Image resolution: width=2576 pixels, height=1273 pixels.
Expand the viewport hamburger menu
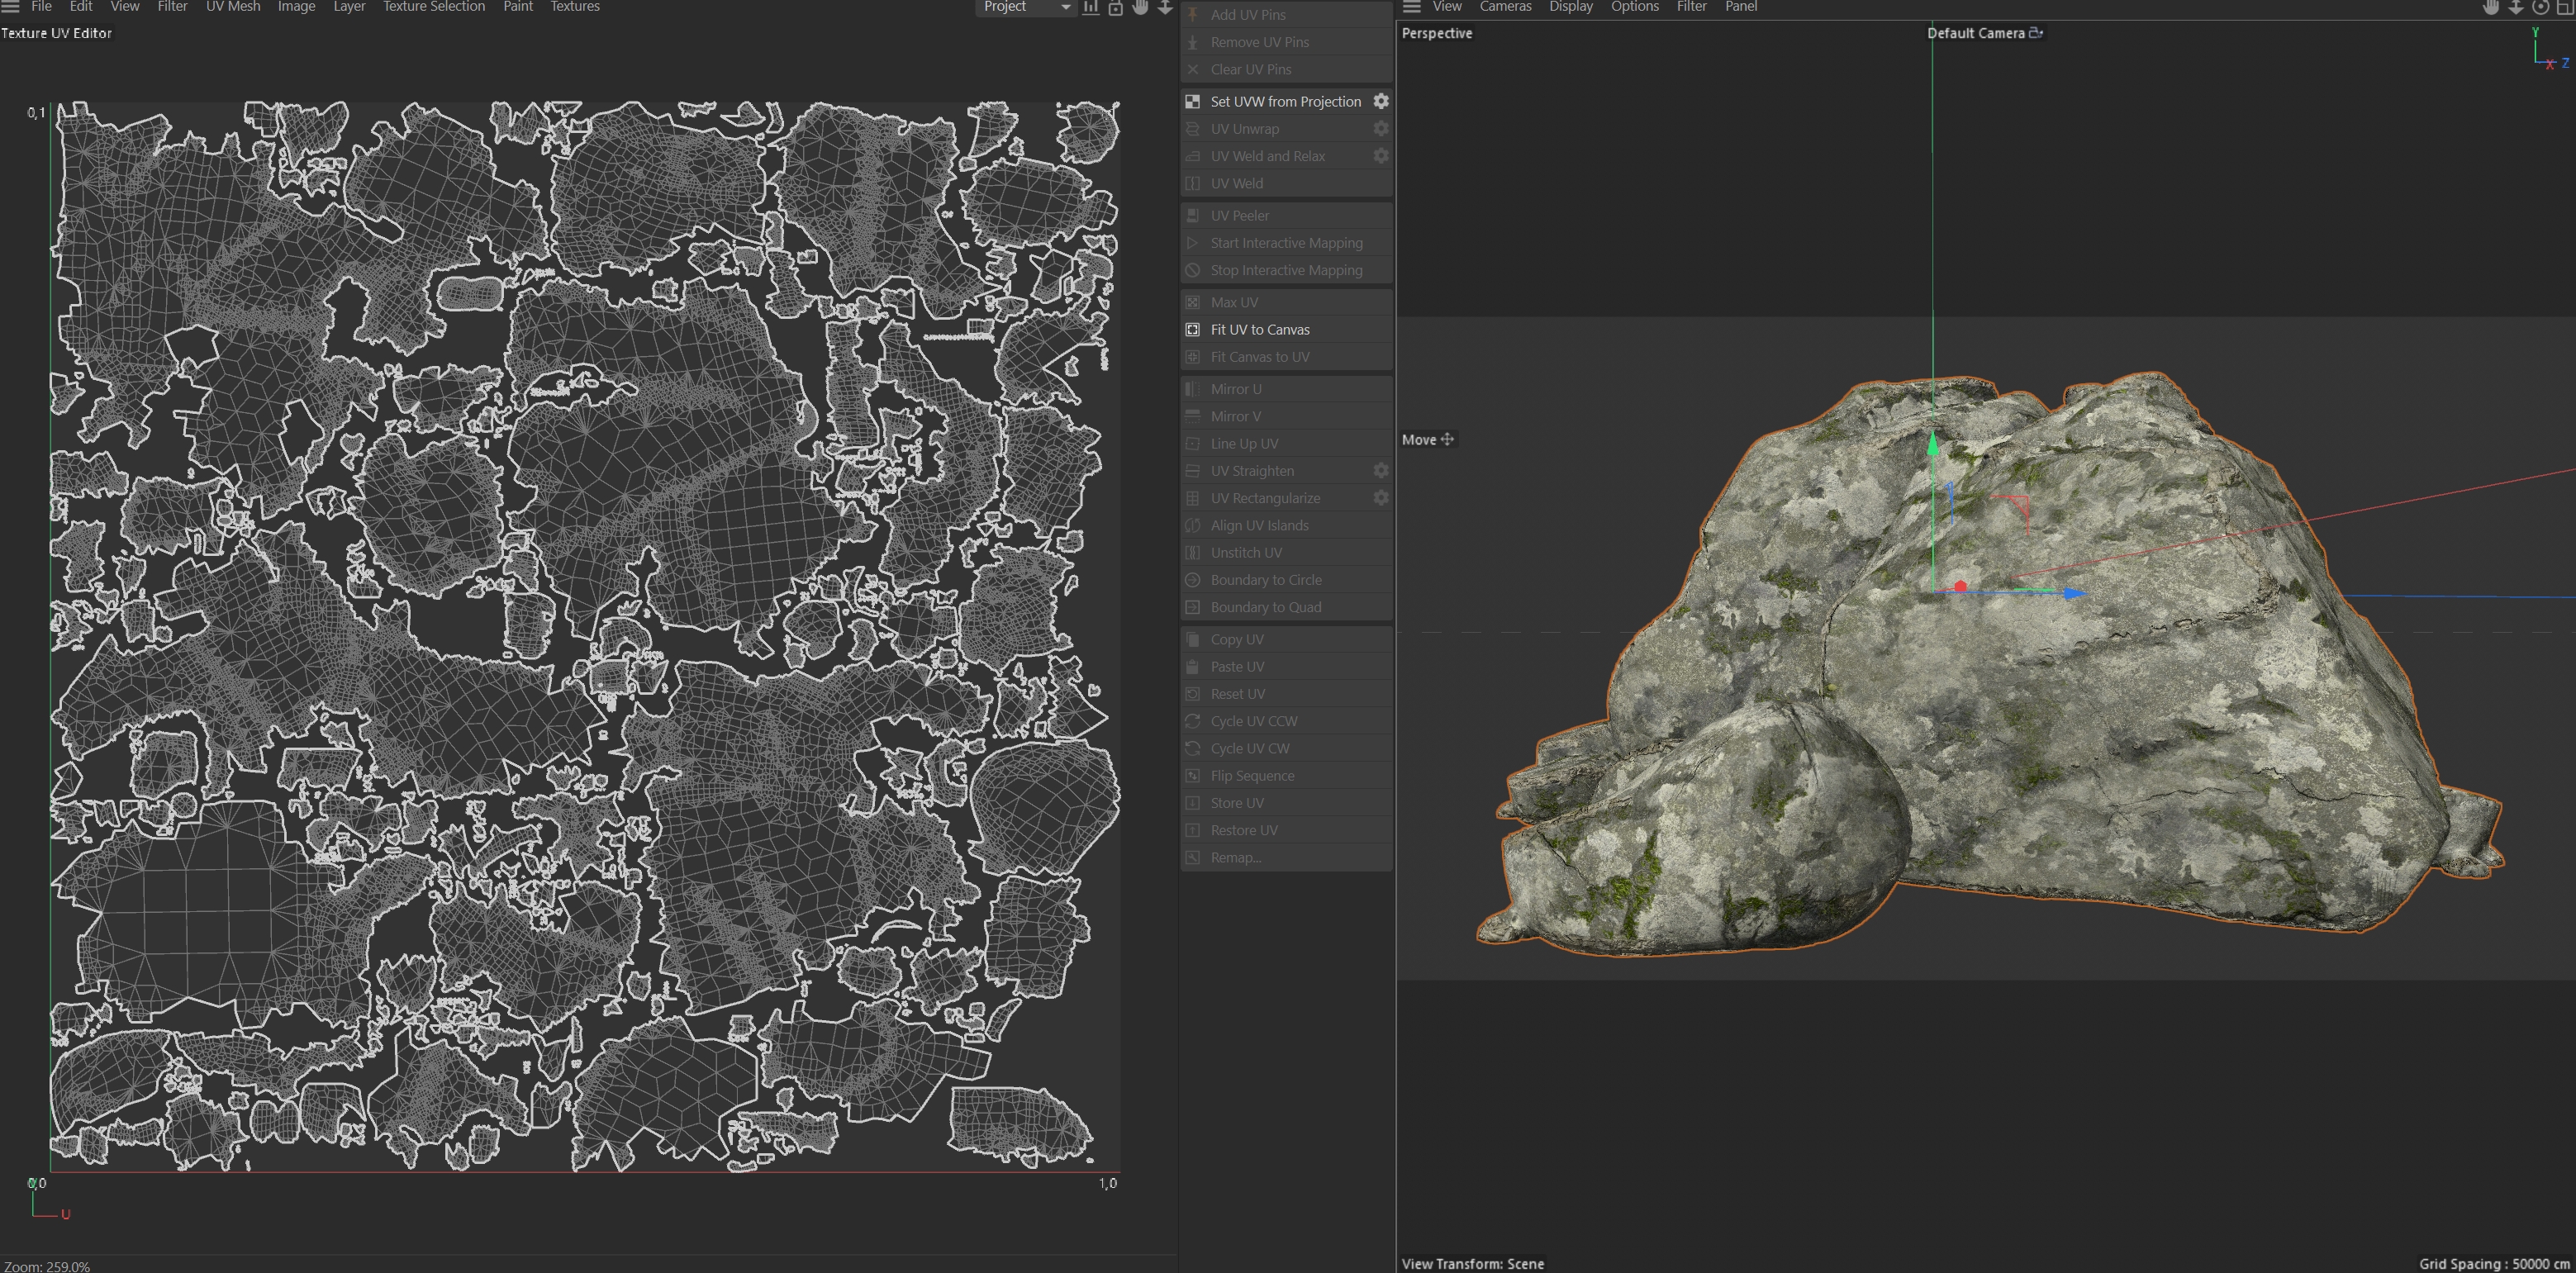click(1411, 6)
